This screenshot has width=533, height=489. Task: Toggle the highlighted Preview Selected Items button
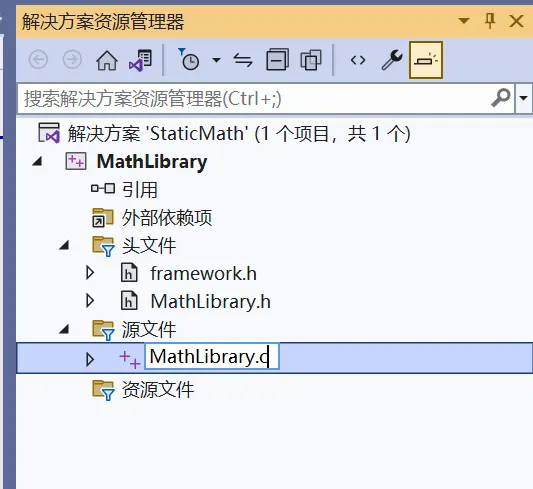point(426,60)
